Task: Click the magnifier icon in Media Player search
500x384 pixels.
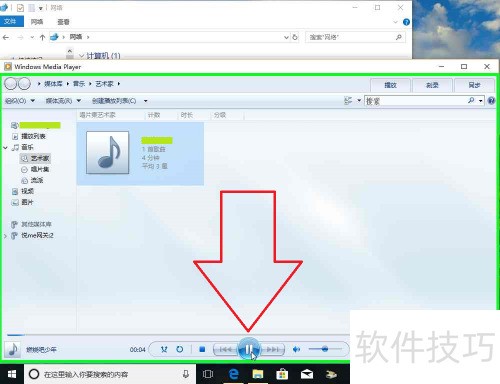Action: coord(471,100)
